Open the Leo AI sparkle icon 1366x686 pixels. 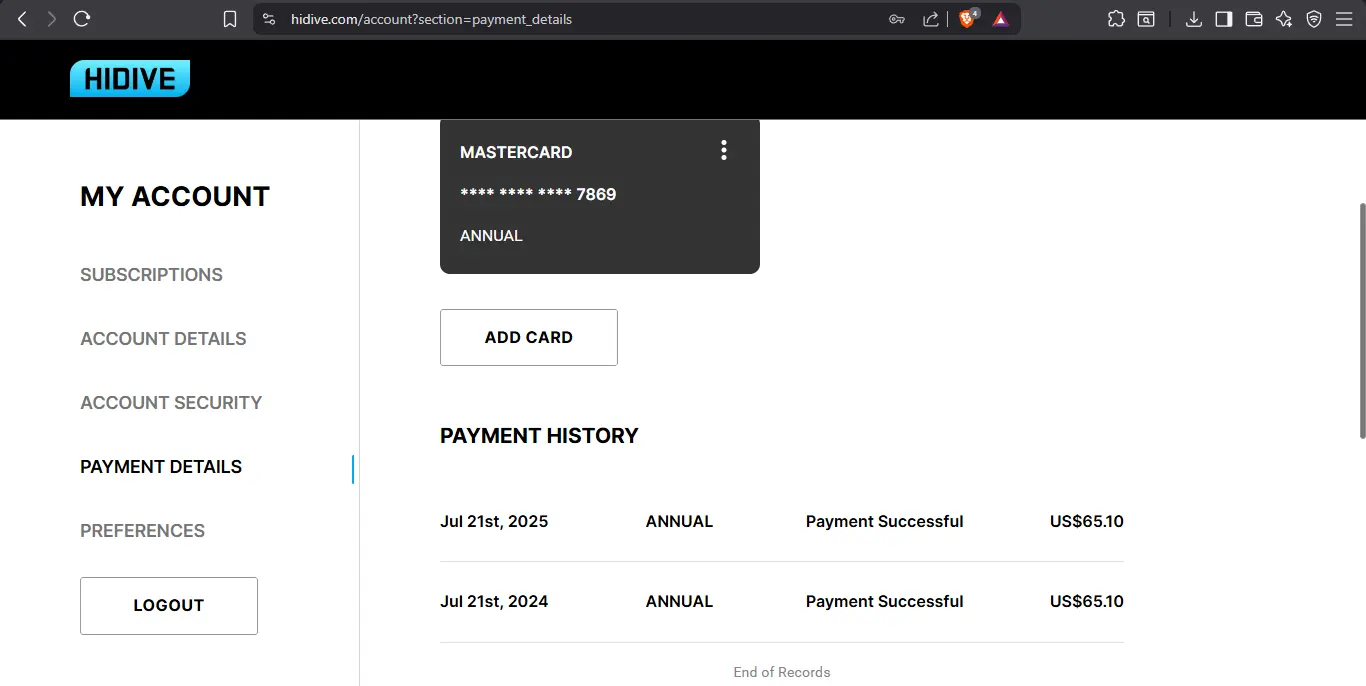tap(1284, 19)
